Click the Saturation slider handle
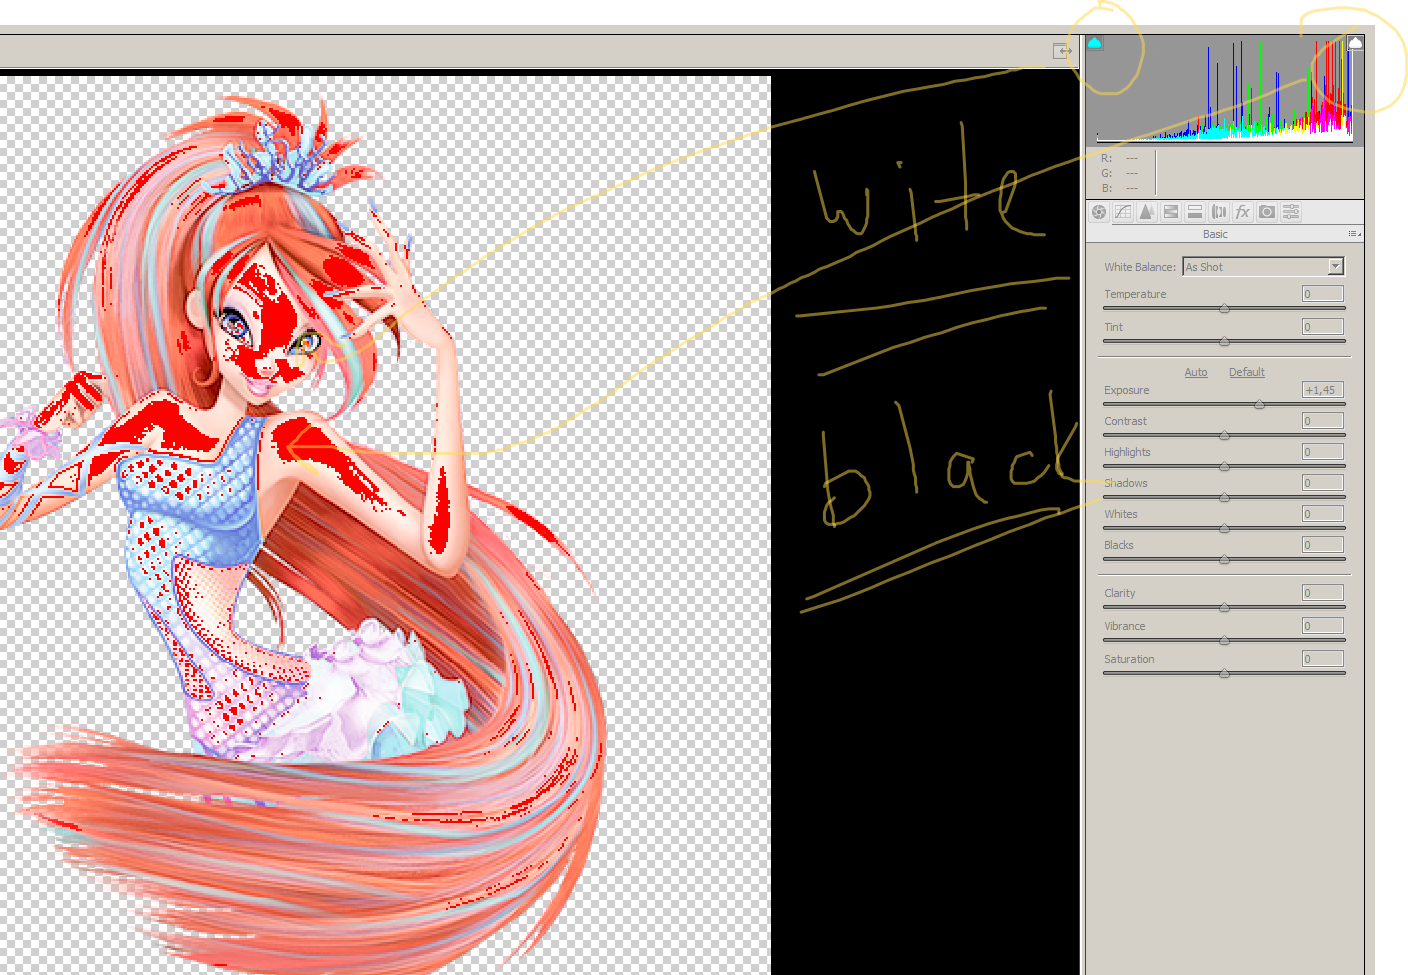Screen dimensions: 1408x975 [x=1224, y=674]
